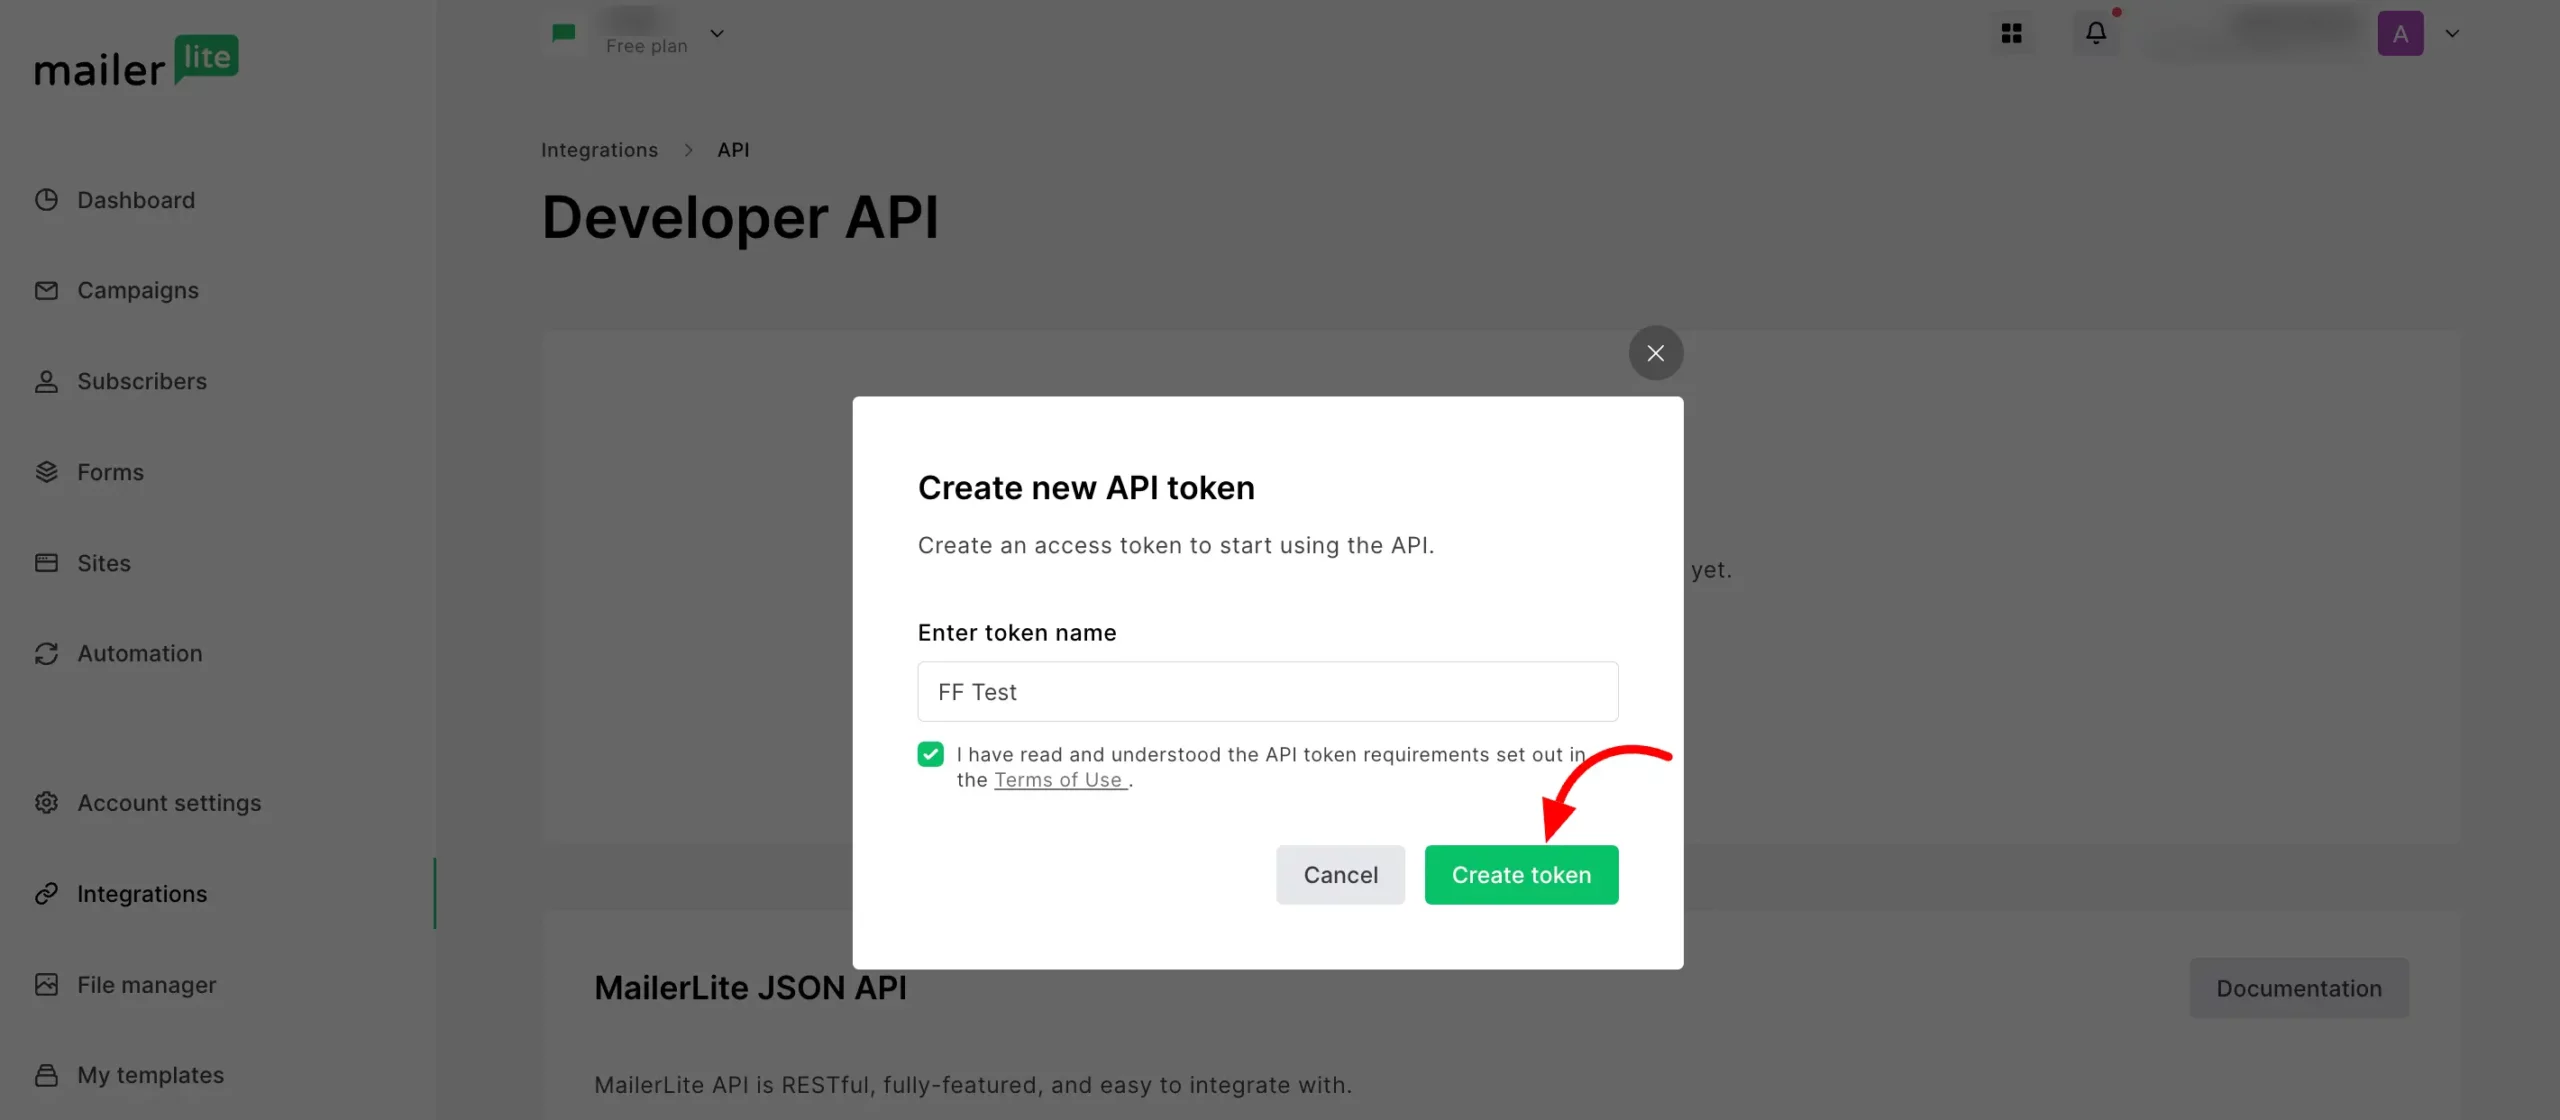This screenshot has width=2560, height=1120.
Task: Open the My templates sidebar item
Action: (150, 1075)
